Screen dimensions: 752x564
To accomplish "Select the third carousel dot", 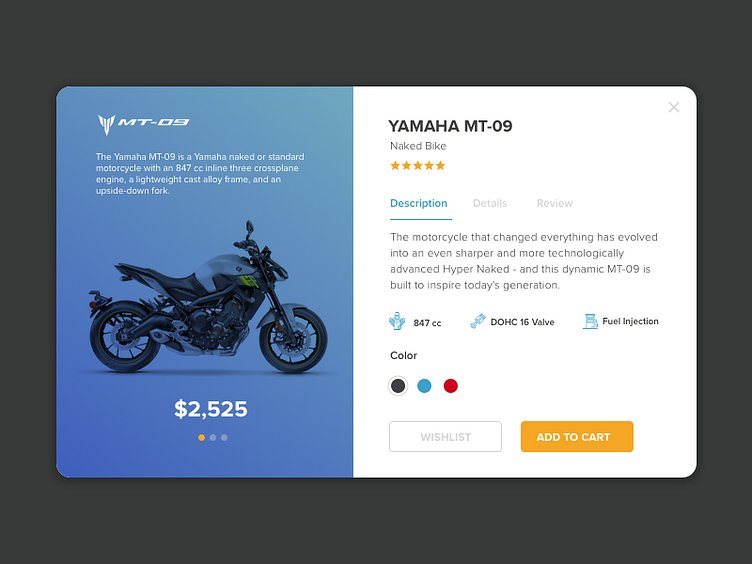I will coord(224,437).
